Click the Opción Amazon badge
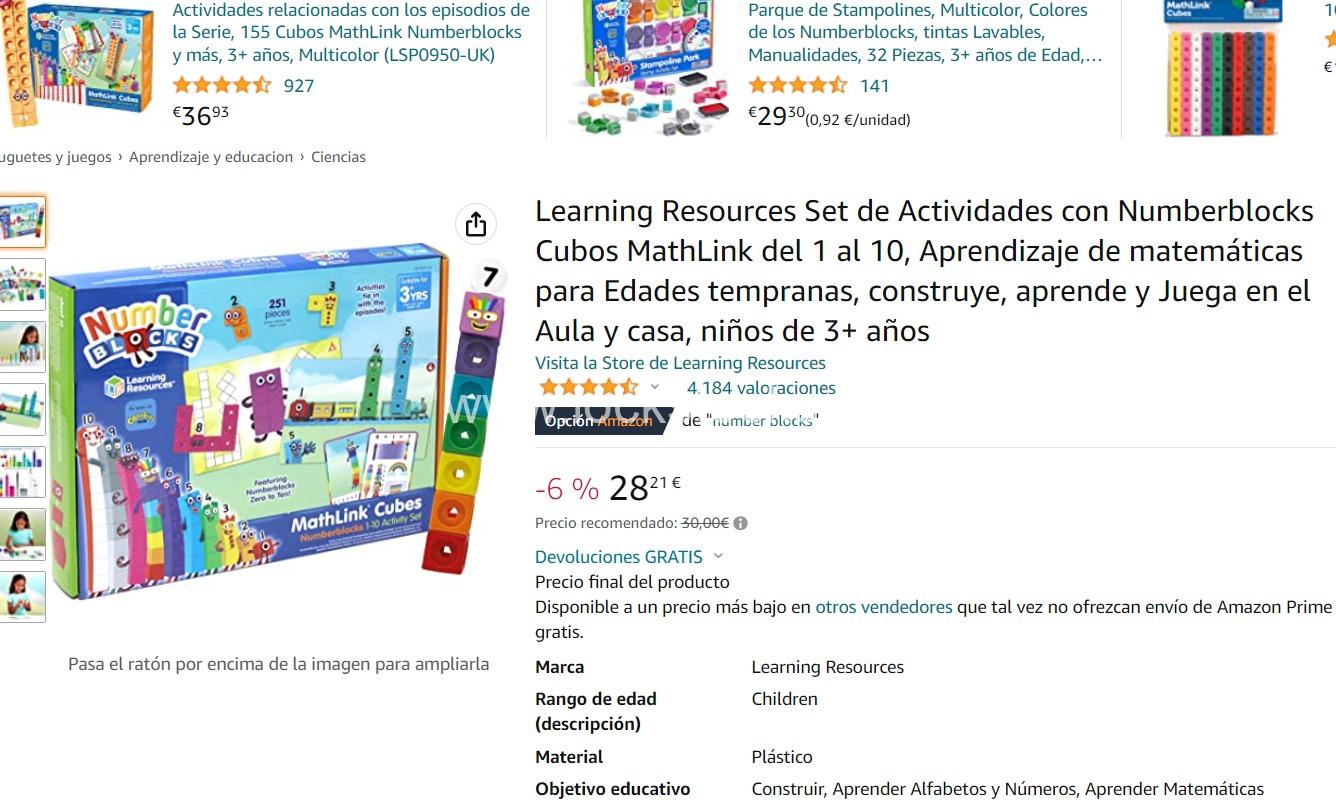 600,421
